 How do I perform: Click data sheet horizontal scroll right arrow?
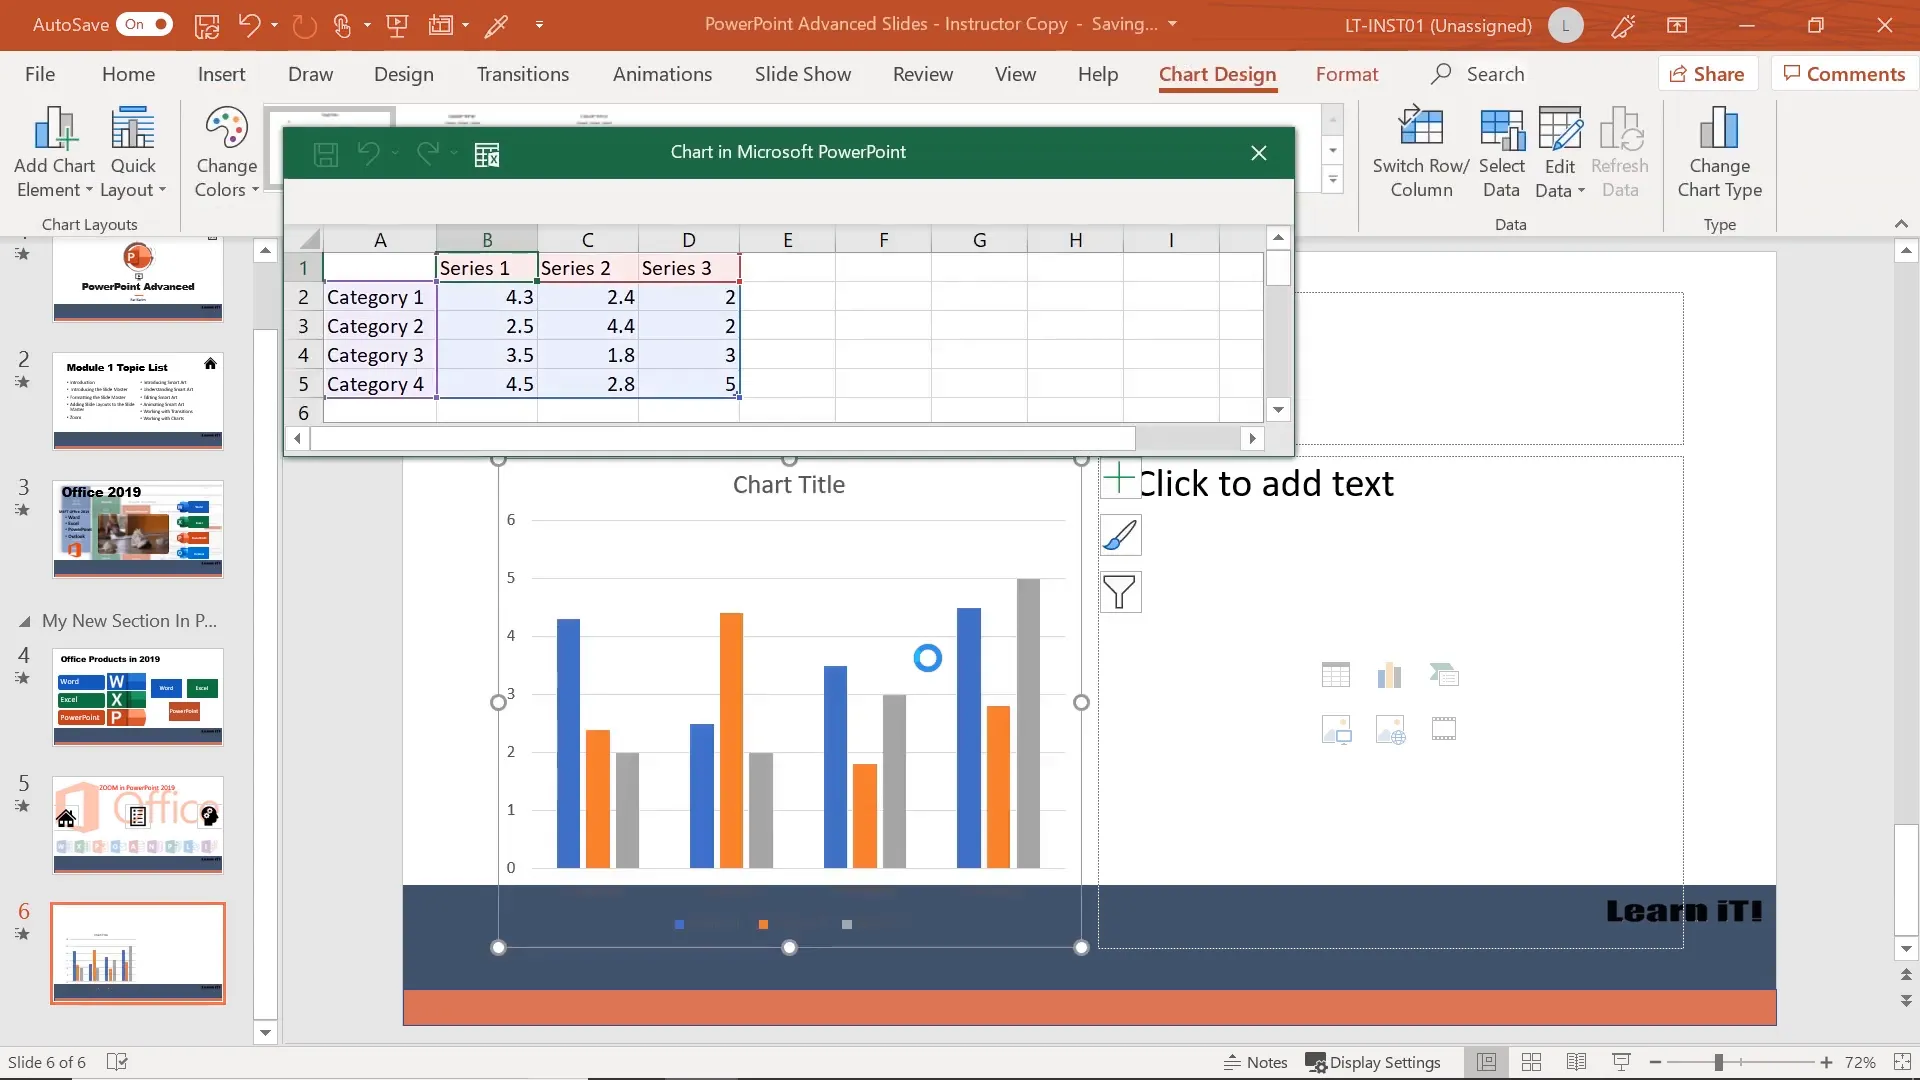[x=1252, y=438]
